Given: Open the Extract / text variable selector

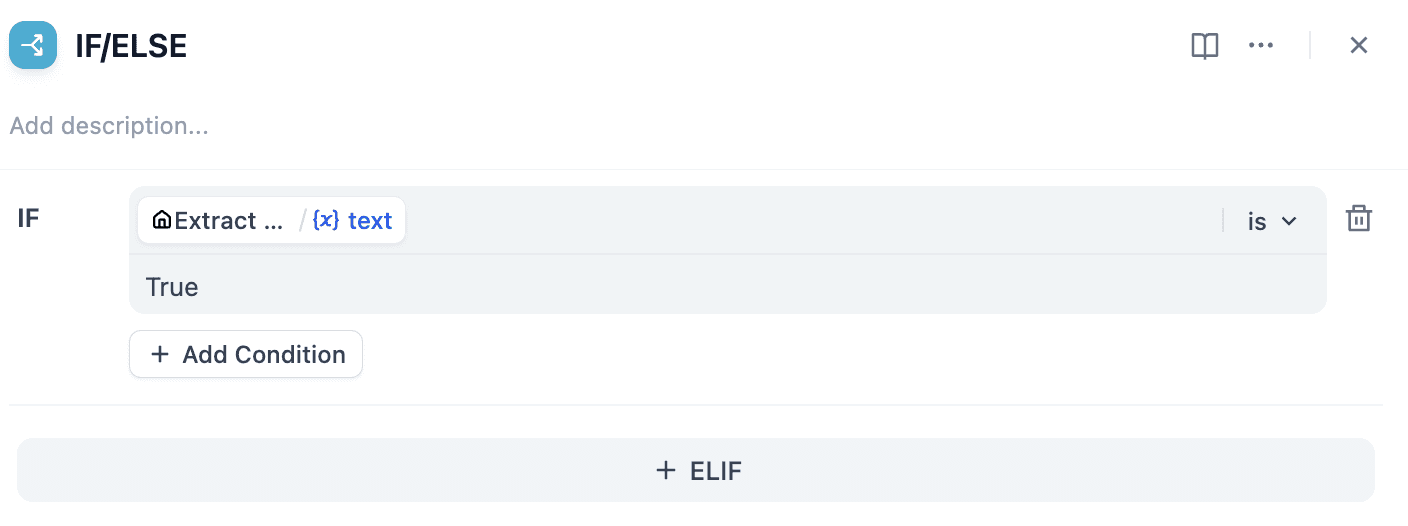Looking at the screenshot, I should tap(271, 221).
